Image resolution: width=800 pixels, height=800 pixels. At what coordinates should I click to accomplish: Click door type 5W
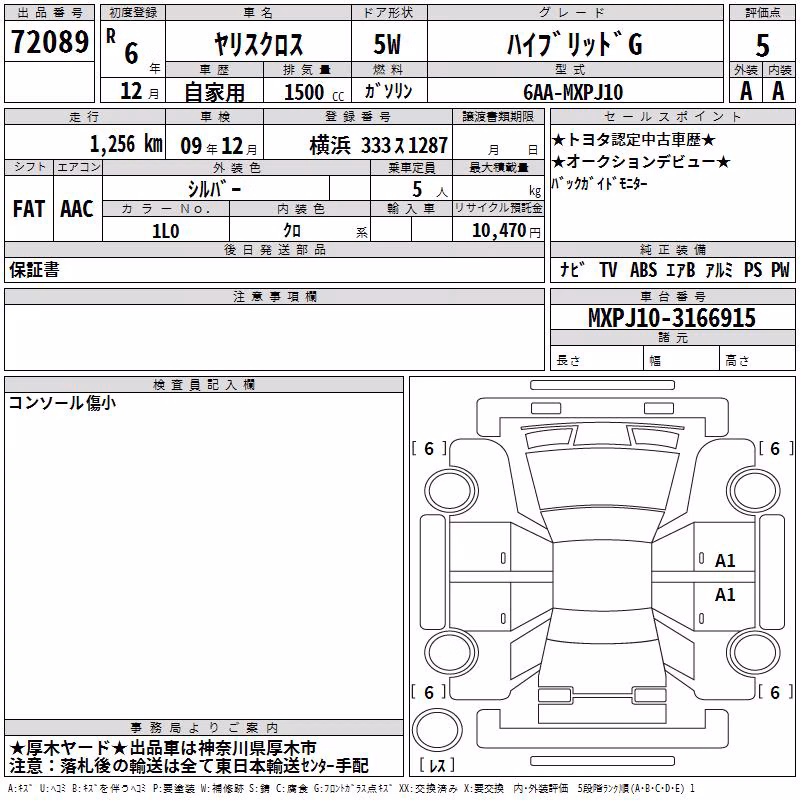[387, 44]
